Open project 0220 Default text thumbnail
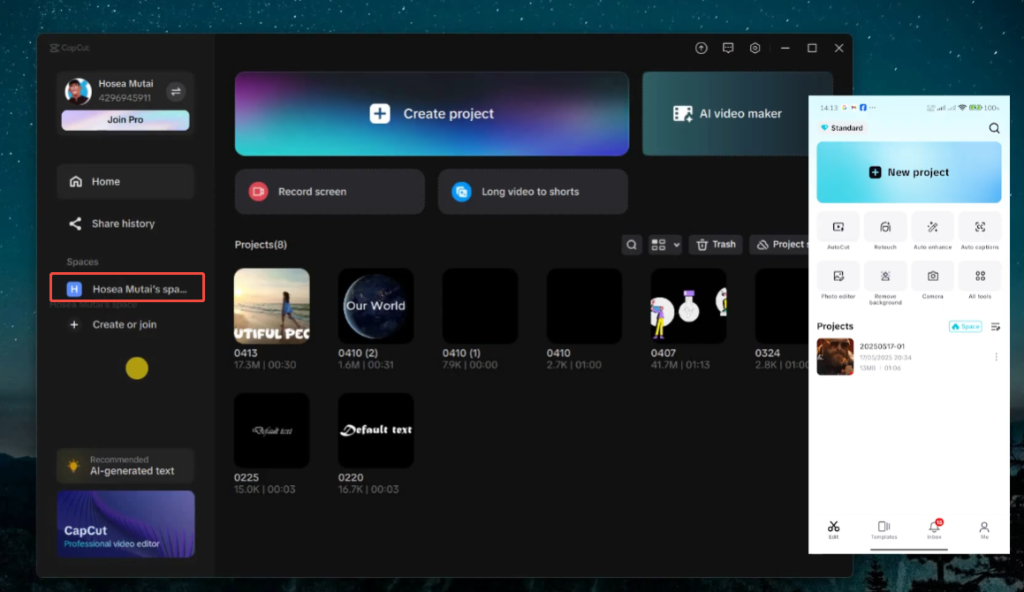This screenshot has width=1024, height=592. coord(376,431)
